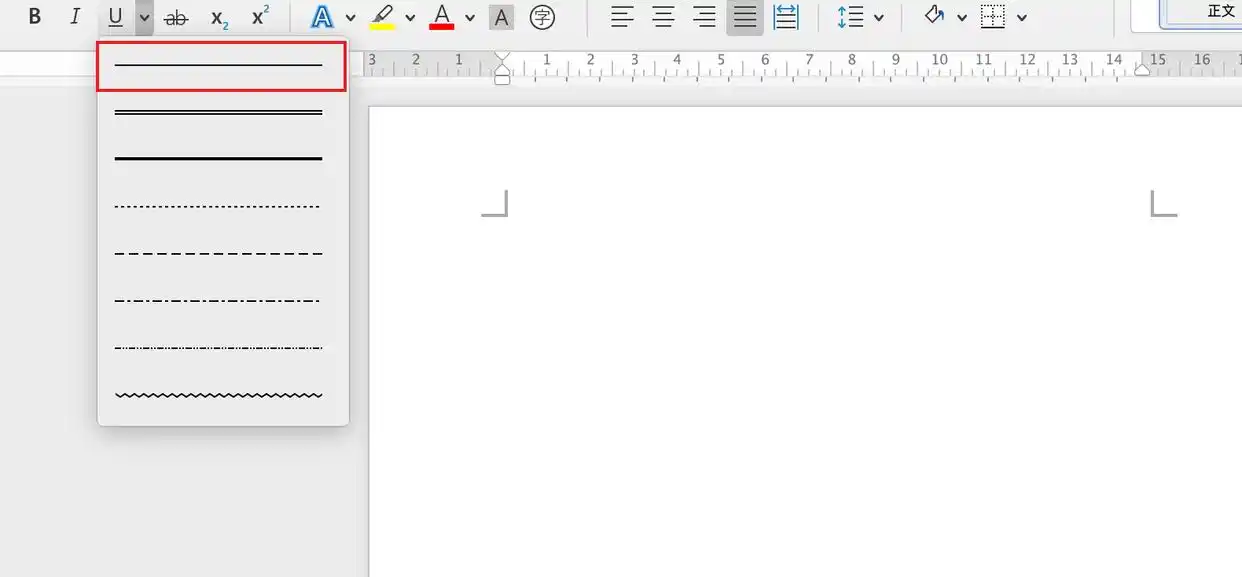Viewport: 1242px width, 577px height.
Task: Expand the borders dropdown arrow
Action: 1021,18
